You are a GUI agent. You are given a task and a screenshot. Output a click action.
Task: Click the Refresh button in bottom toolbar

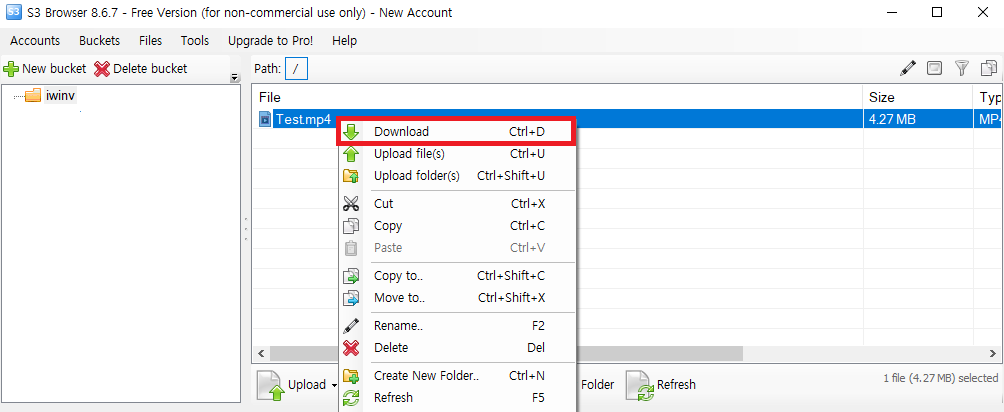click(661, 384)
